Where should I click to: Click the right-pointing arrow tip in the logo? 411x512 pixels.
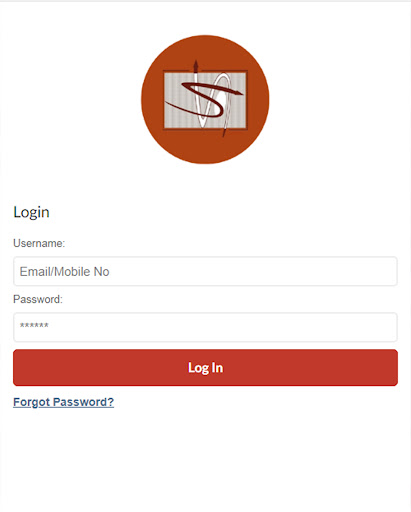pos(239,93)
